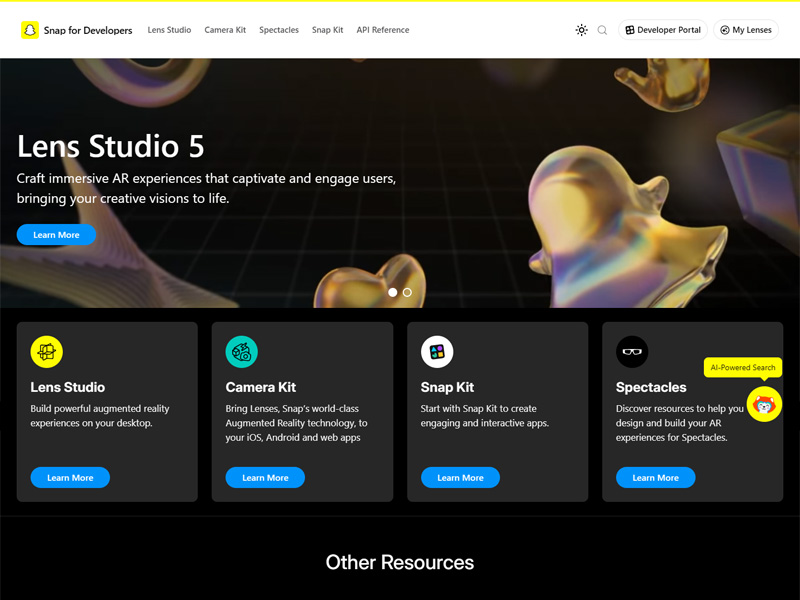Click Learn More under the Snap Kit card
This screenshot has height=600, width=800.
(460, 478)
